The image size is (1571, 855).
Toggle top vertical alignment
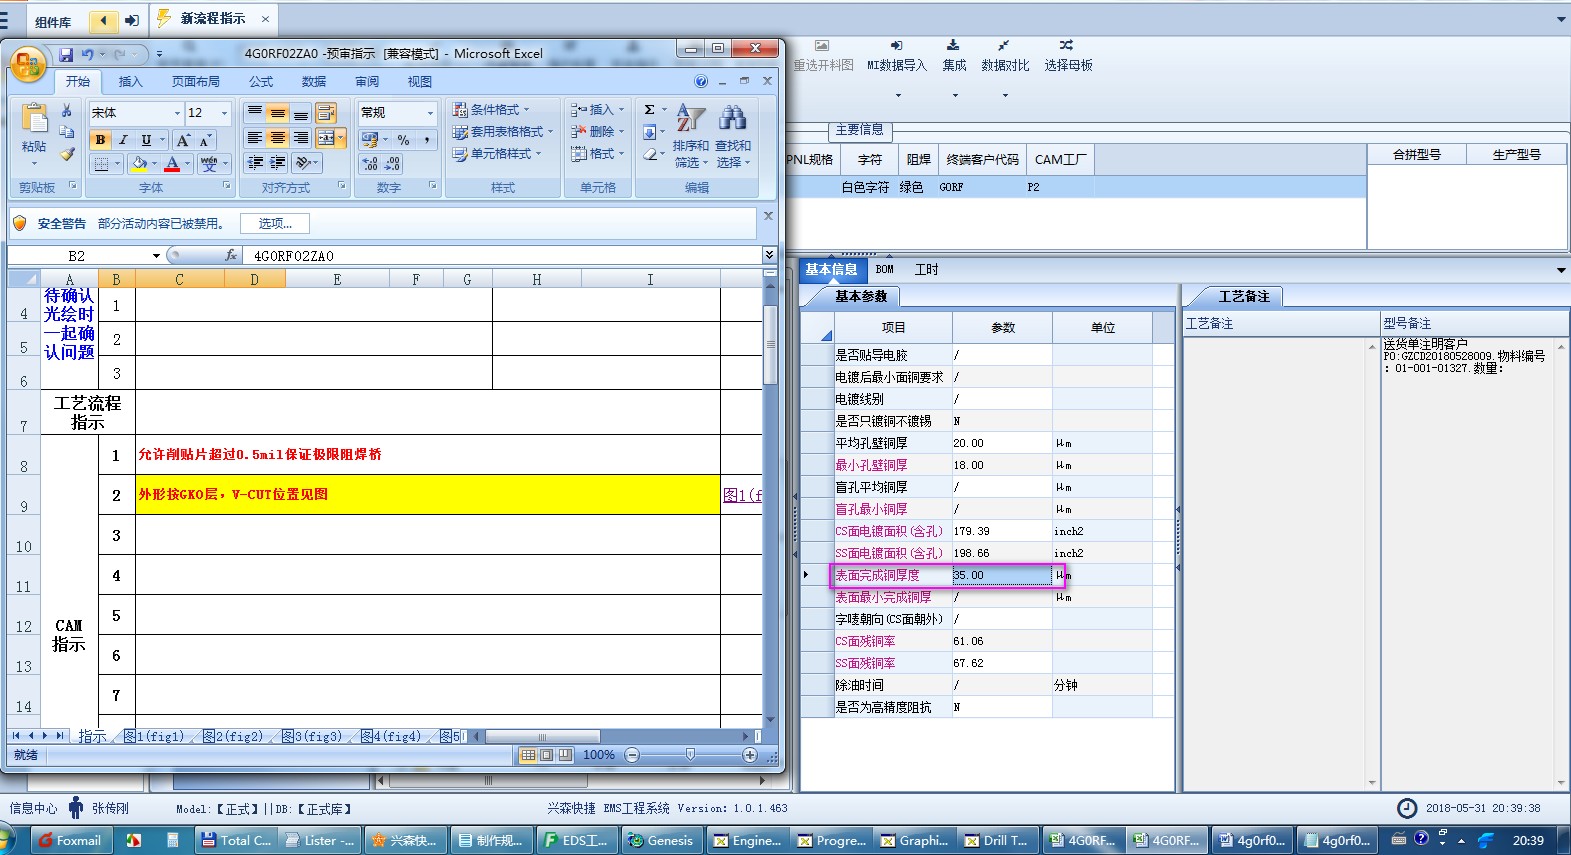click(256, 113)
